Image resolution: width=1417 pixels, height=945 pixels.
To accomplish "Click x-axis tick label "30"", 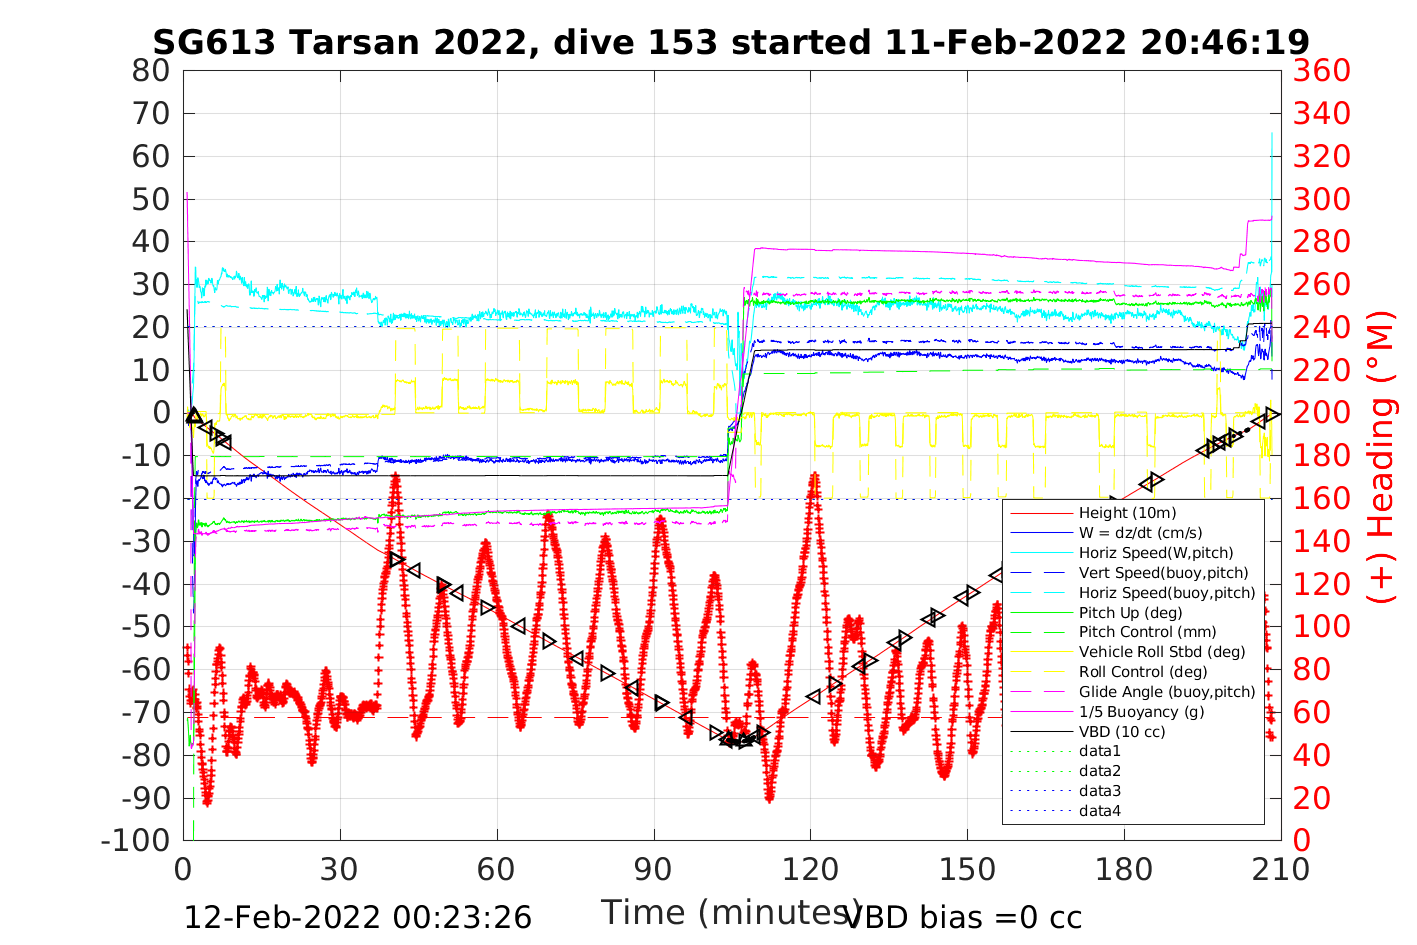I will pos(340,870).
